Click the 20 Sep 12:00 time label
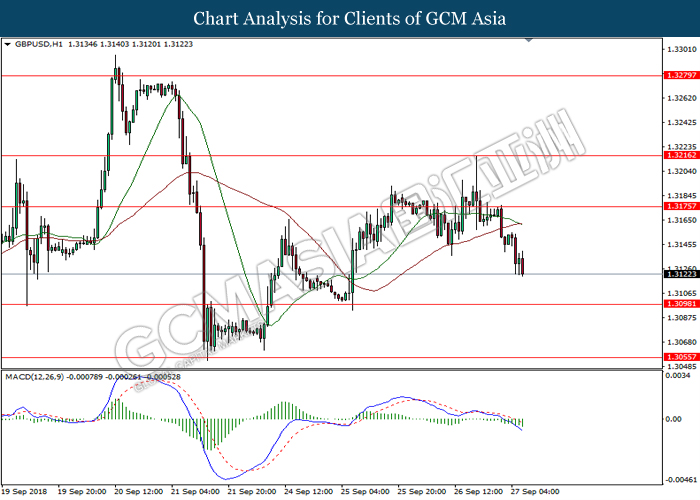This screenshot has height=500, width=700. tap(138, 492)
